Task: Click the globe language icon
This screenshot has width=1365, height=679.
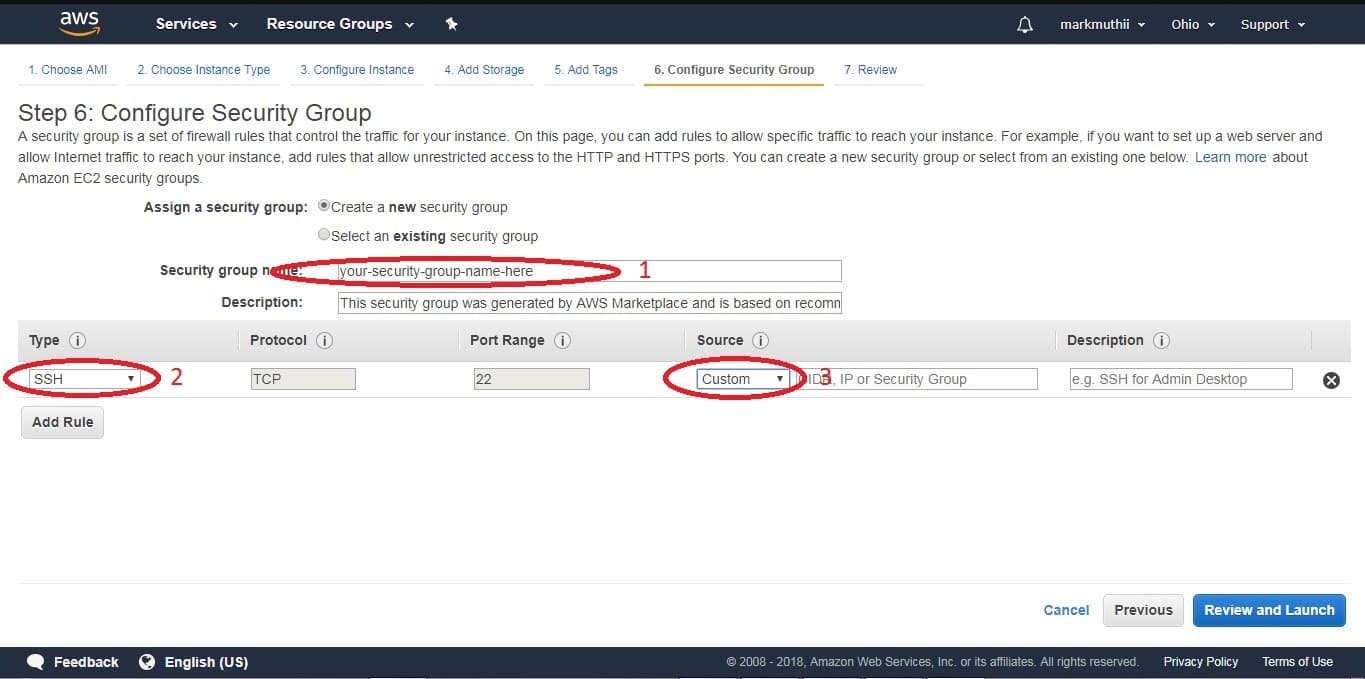Action: tap(147, 662)
